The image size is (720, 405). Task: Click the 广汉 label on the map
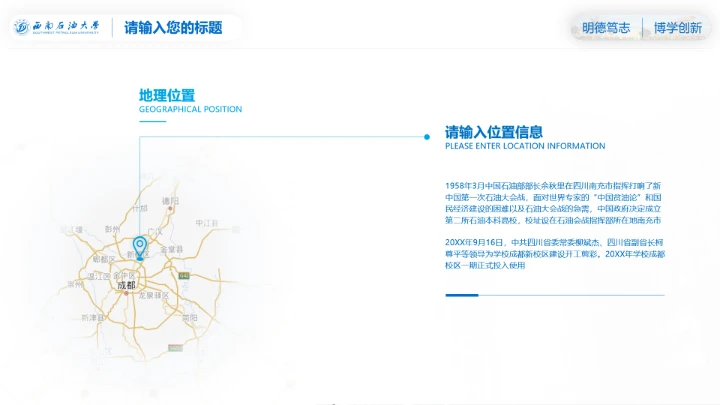click(x=155, y=231)
